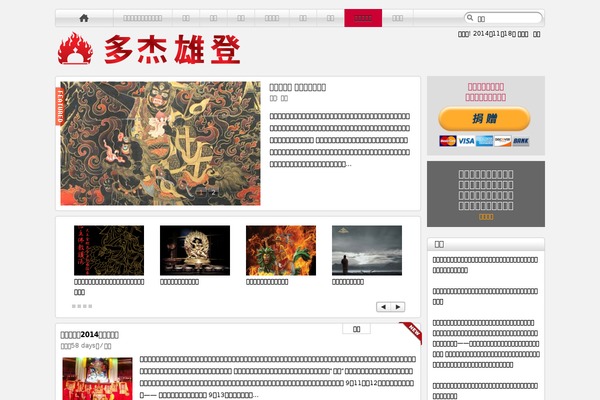Image resolution: width=600 pixels, height=400 pixels.
Task: Advance the carousel with right arrow
Action: click(x=398, y=307)
